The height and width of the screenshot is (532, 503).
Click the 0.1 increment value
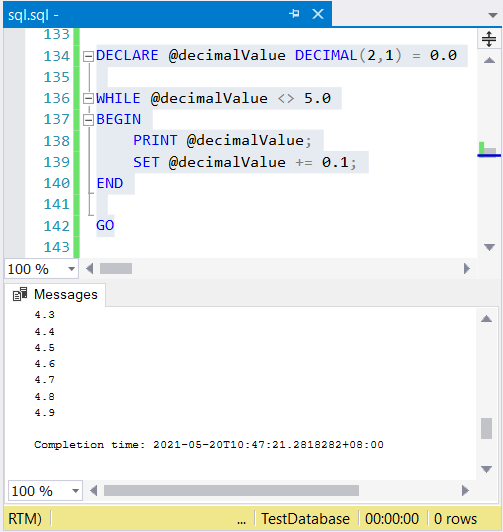pyautogui.click(x=335, y=162)
